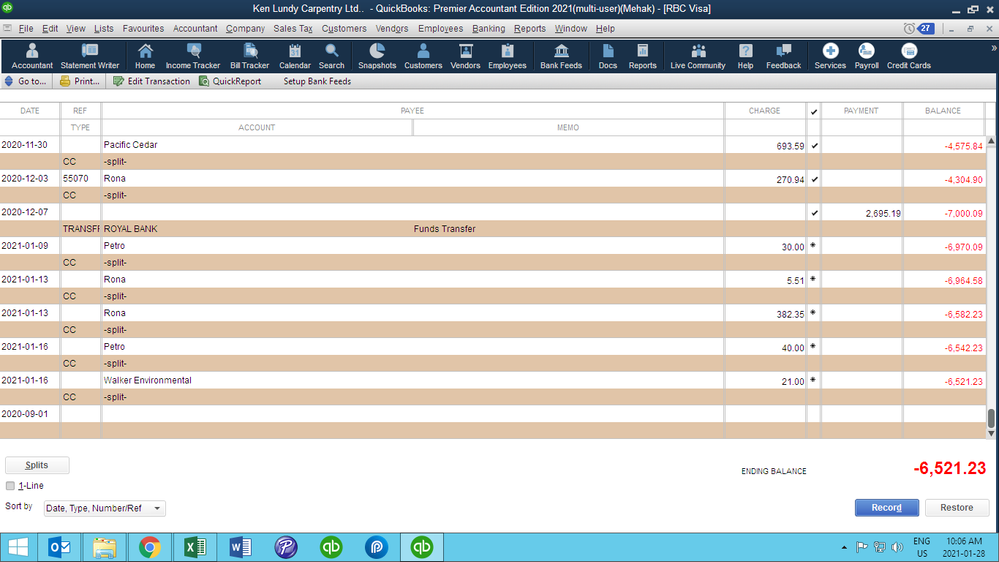Click the Restore button
The image size is (999, 562).
[x=957, y=508]
